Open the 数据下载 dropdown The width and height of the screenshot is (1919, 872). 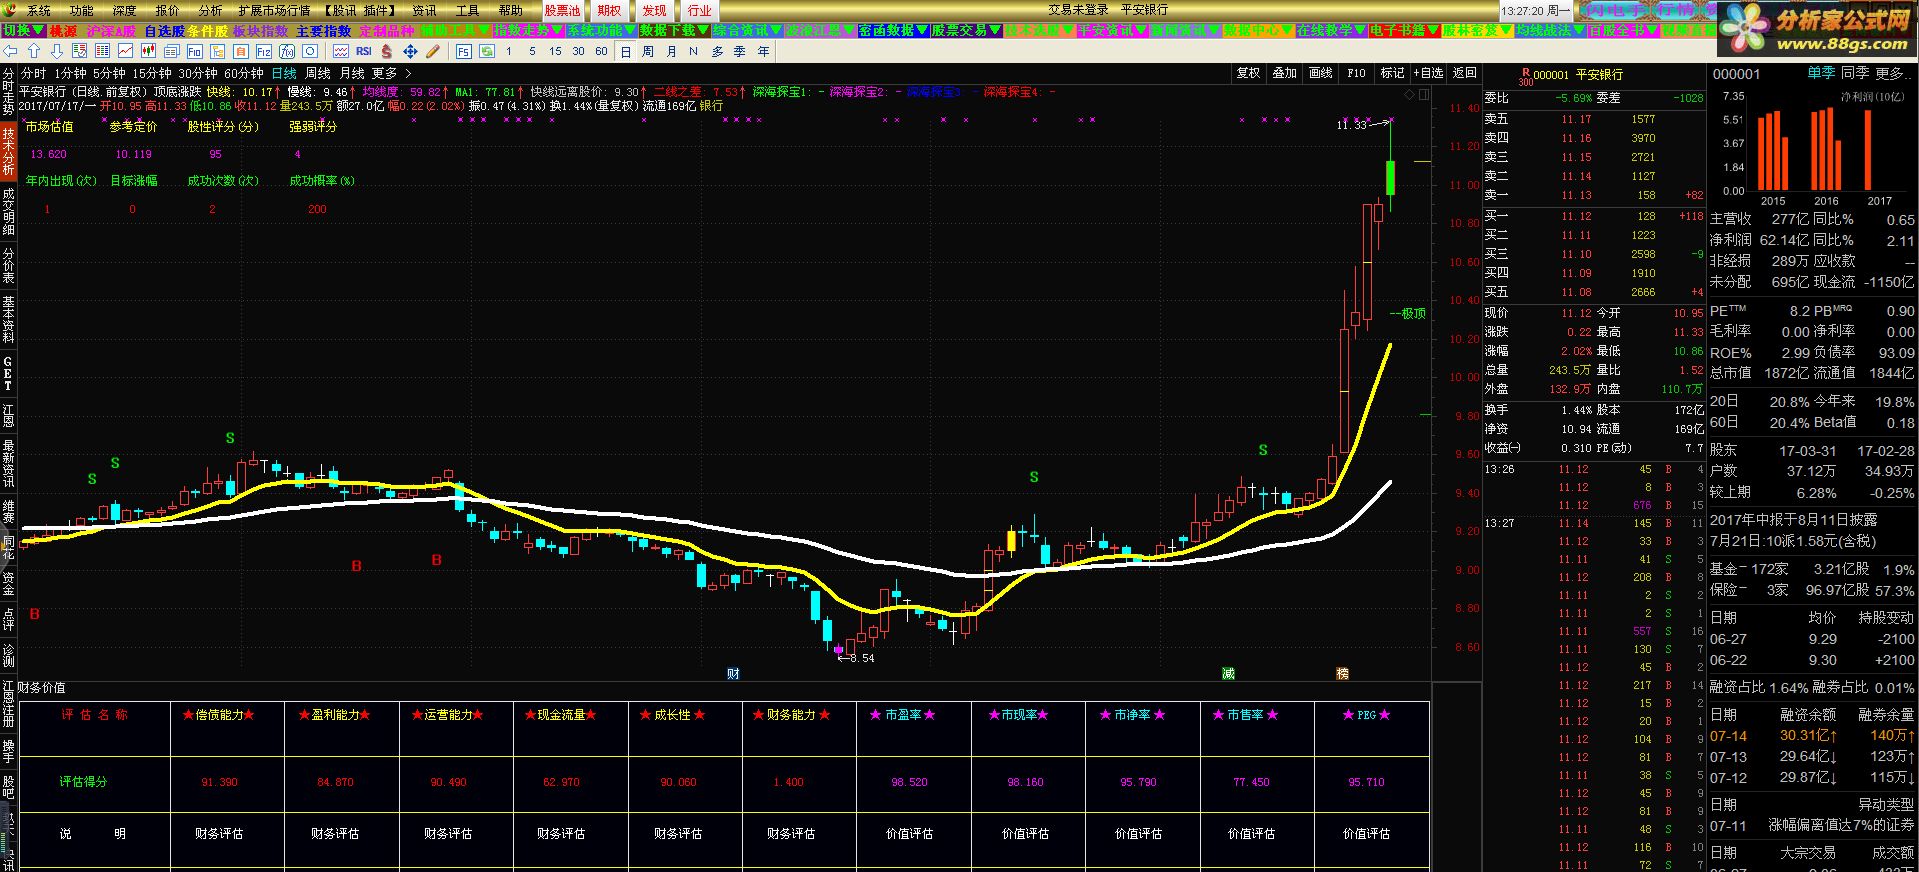[x=675, y=31]
